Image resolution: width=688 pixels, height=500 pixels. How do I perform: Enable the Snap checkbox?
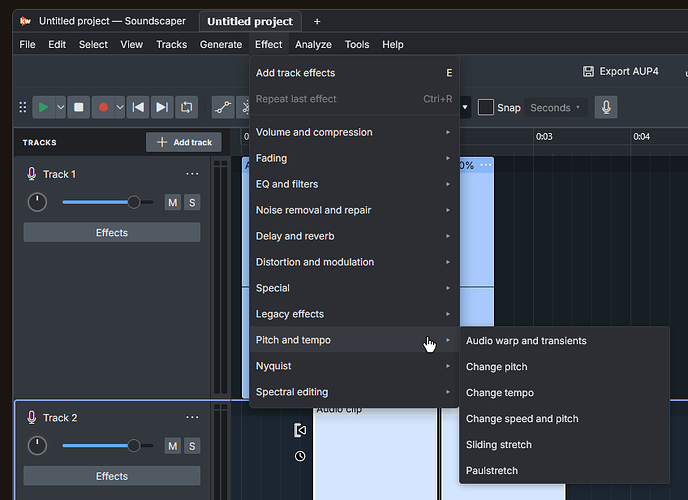point(486,107)
